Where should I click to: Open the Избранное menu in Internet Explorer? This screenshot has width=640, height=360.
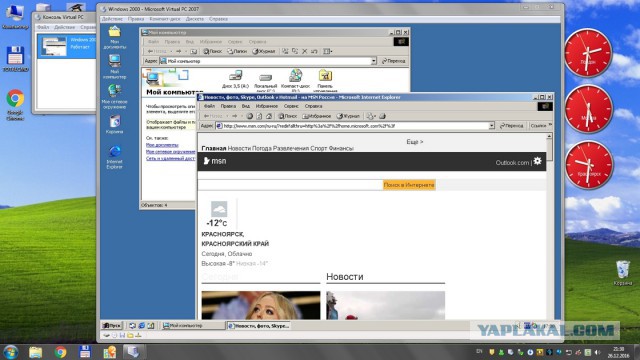pyautogui.click(x=267, y=106)
